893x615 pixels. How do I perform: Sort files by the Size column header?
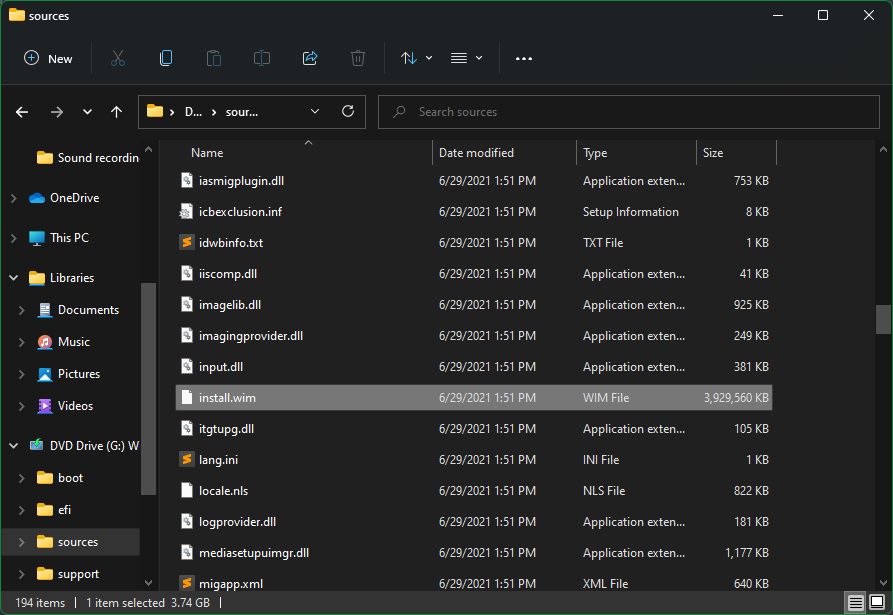712,152
